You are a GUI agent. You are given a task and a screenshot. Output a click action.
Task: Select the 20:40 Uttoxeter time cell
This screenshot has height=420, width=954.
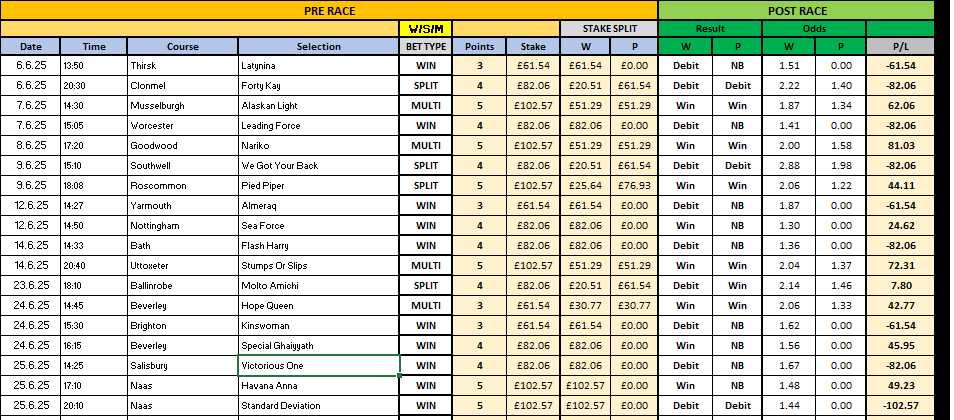[94, 266]
